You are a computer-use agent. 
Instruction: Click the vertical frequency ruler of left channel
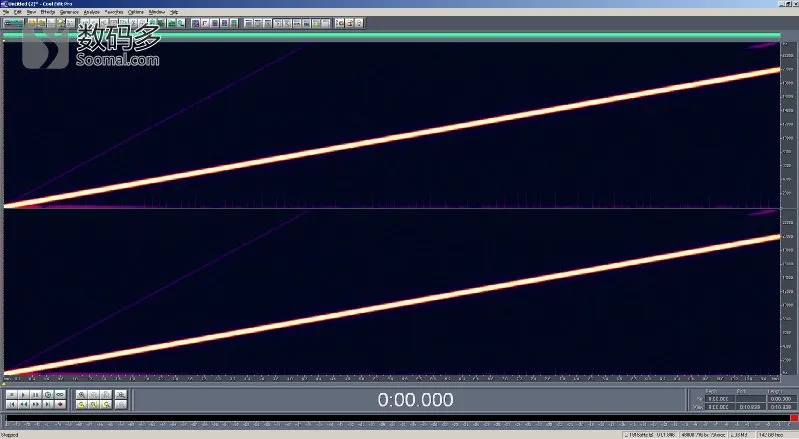pyautogui.click(x=788, y=125)
